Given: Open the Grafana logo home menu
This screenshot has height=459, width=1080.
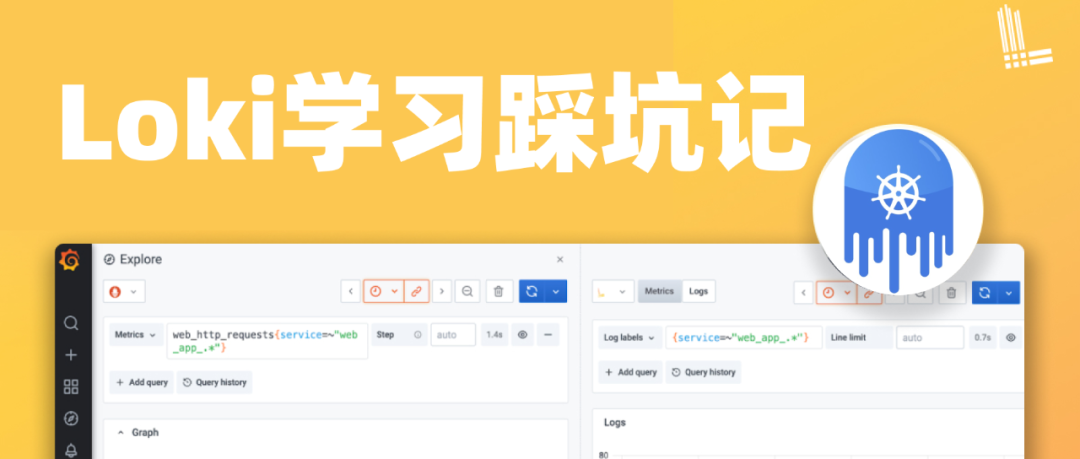Looking at the screenshot, I should point(70,261).
